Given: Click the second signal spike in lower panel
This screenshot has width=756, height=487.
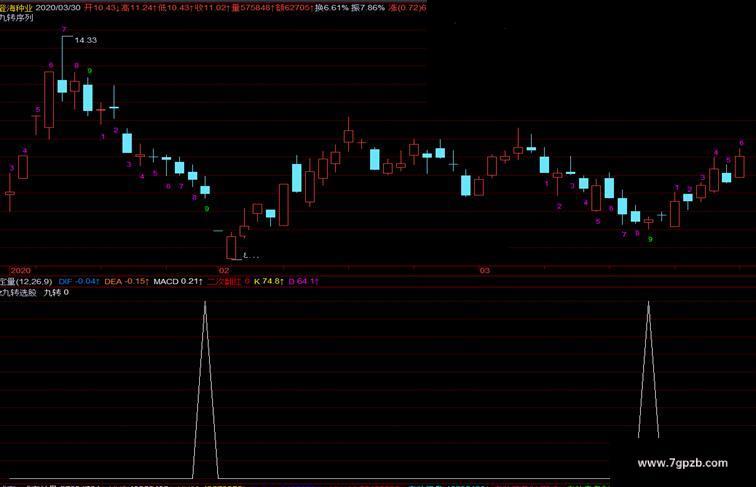Looking at the screenshot, I should [648, 369].
